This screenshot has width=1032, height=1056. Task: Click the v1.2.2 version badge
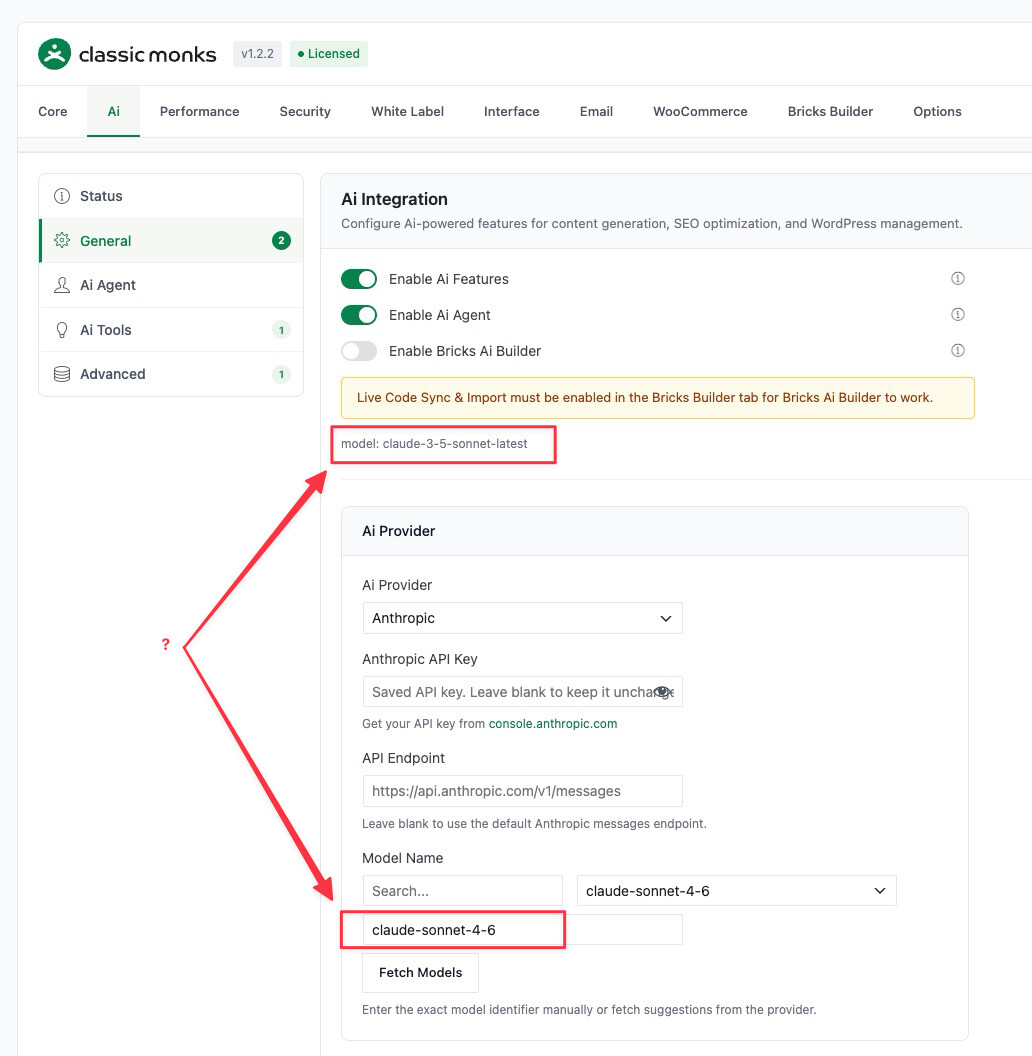[x=257, y=54]
